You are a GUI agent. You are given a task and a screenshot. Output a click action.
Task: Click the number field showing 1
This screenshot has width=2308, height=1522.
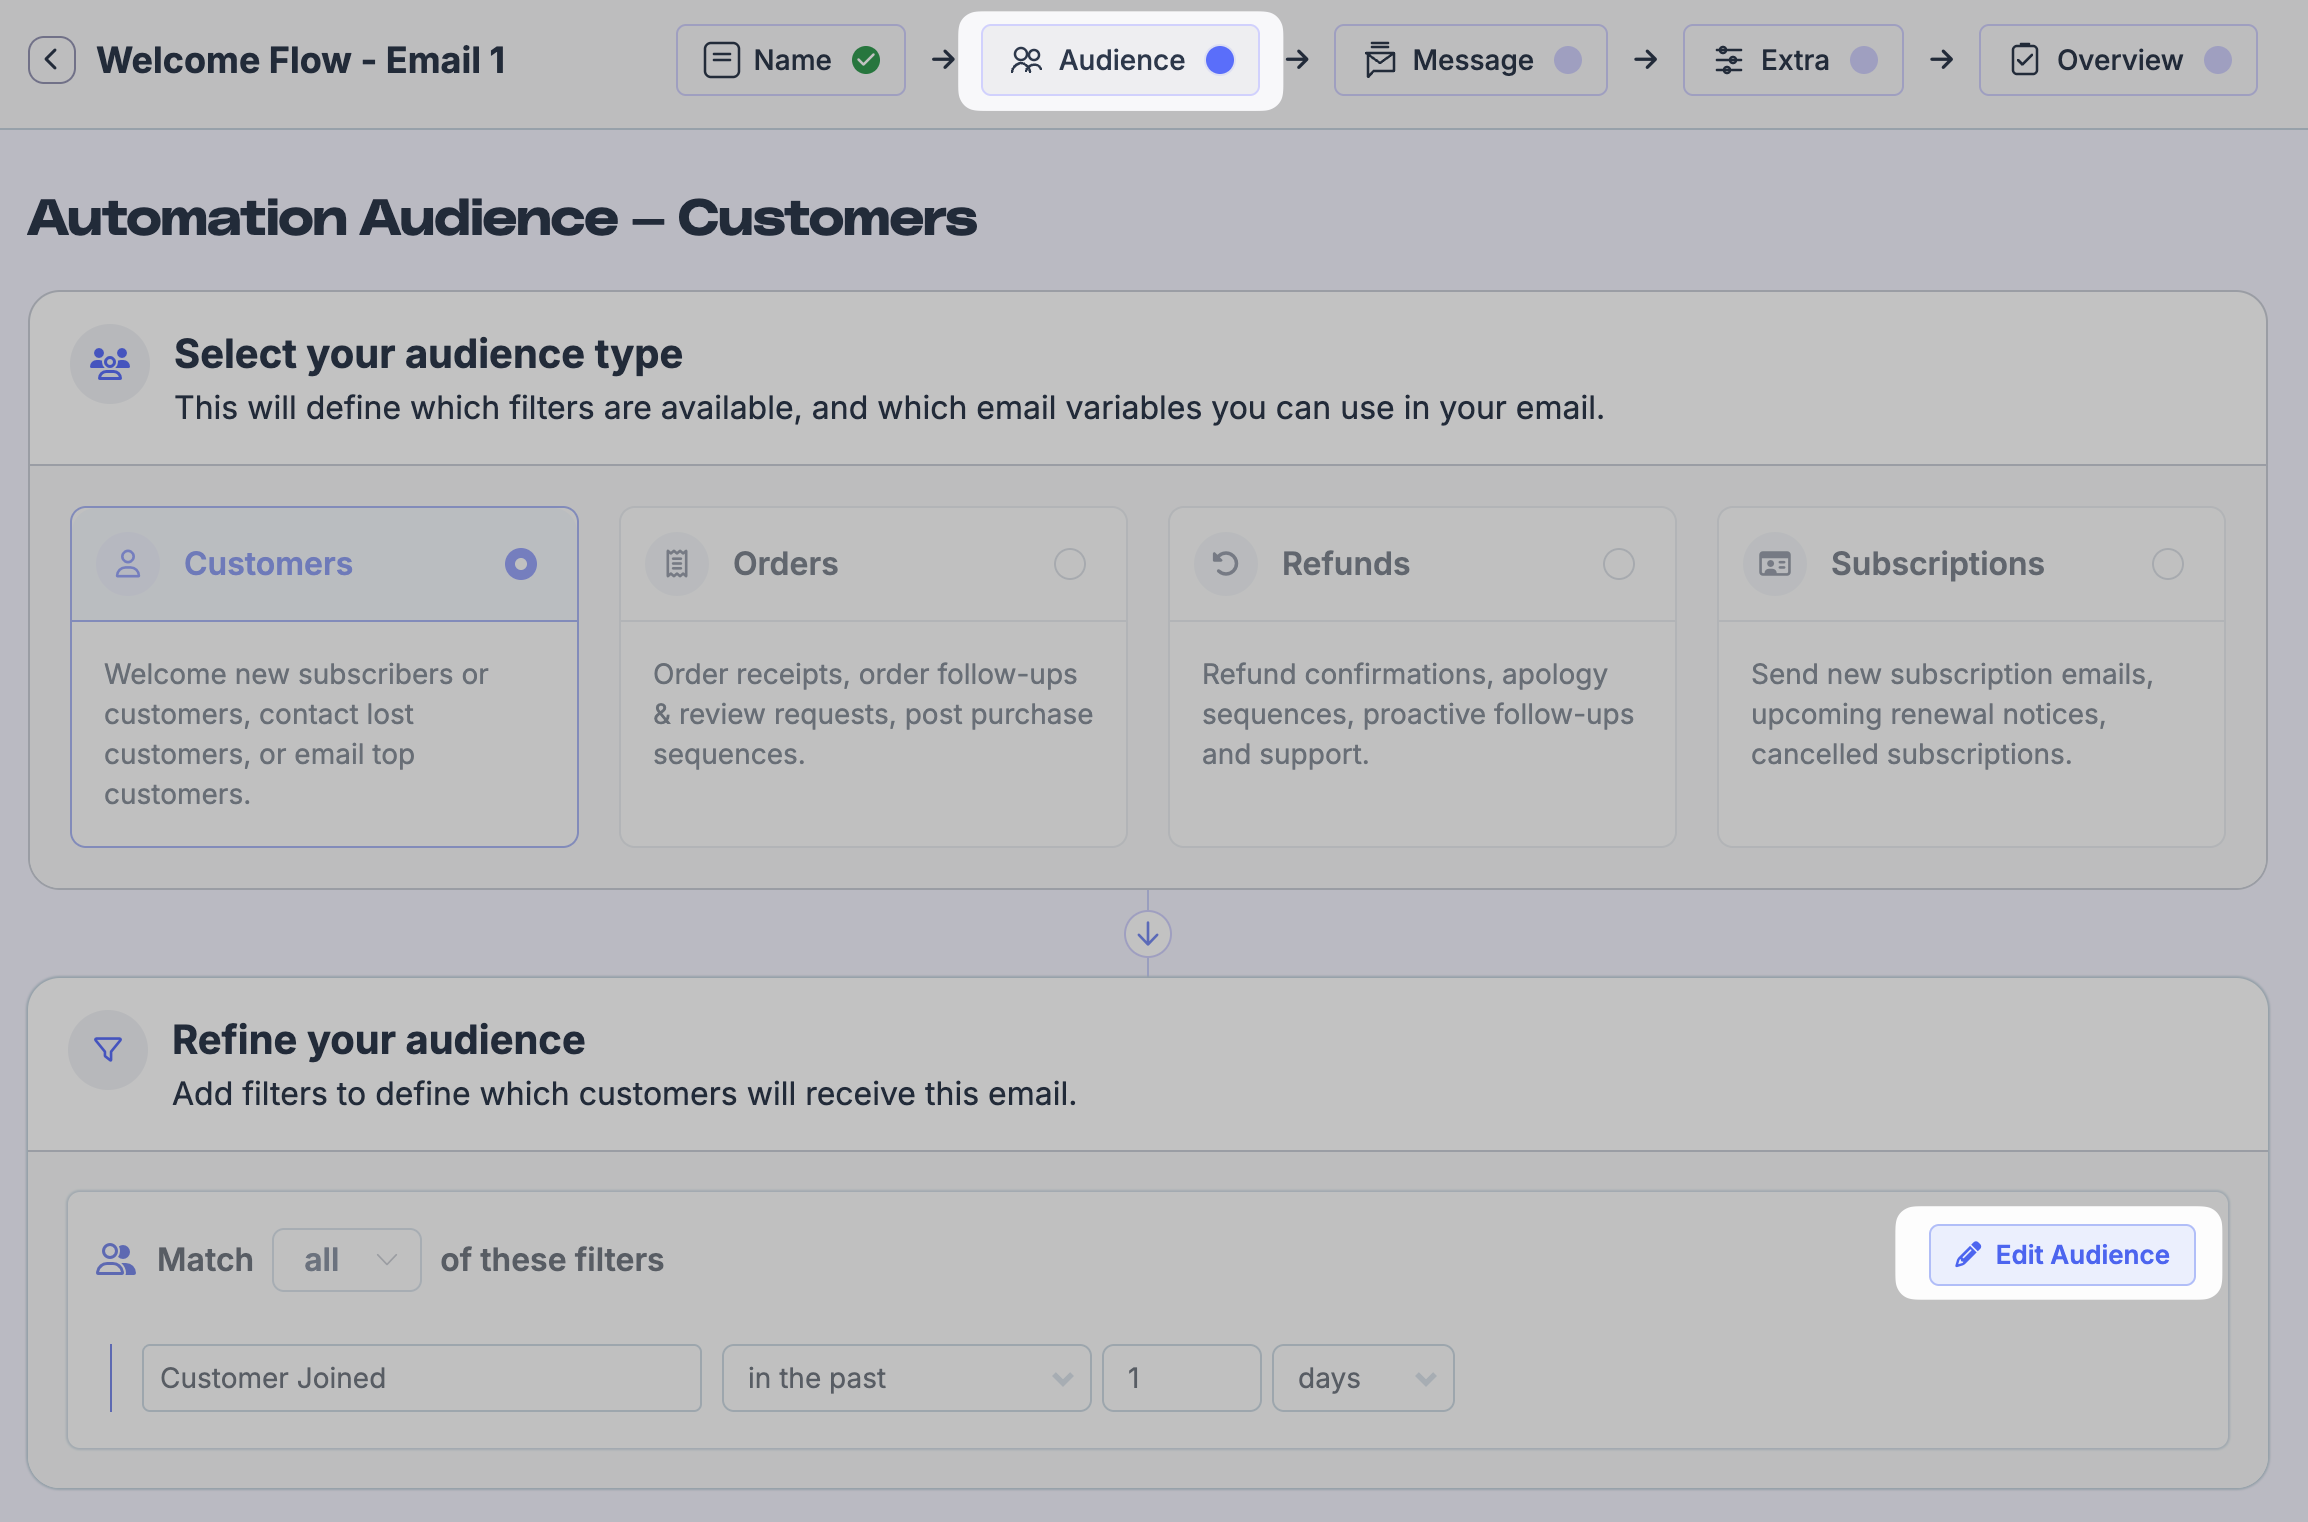[1182, 1378]
